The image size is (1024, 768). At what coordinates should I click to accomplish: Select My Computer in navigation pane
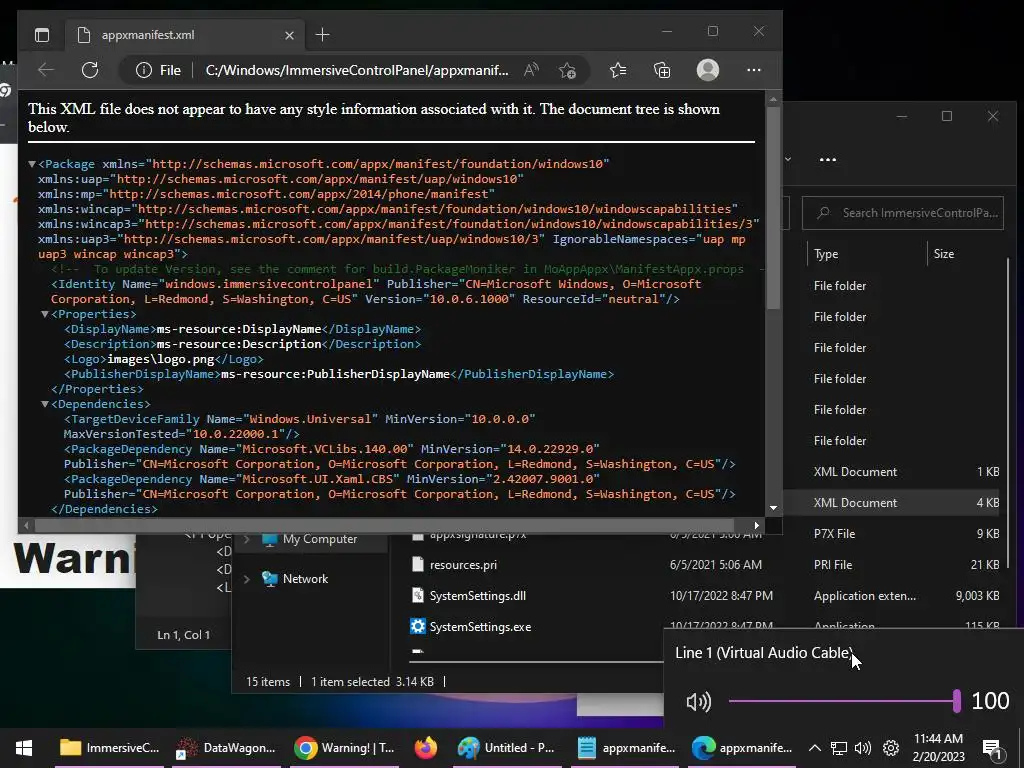[320, 539]
